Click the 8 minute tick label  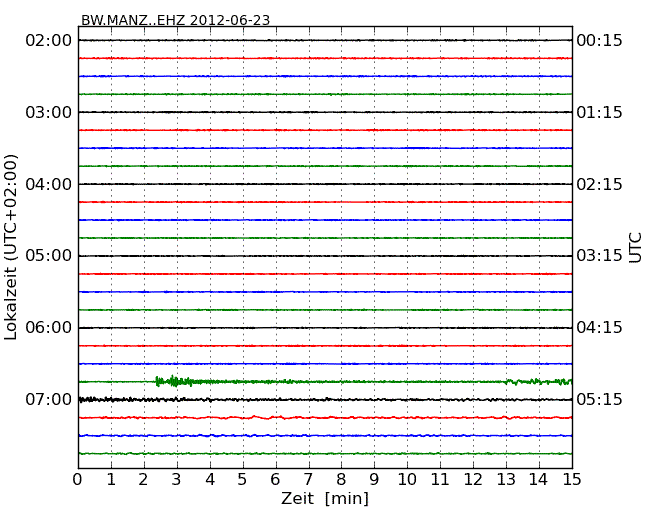coord(341,480)
